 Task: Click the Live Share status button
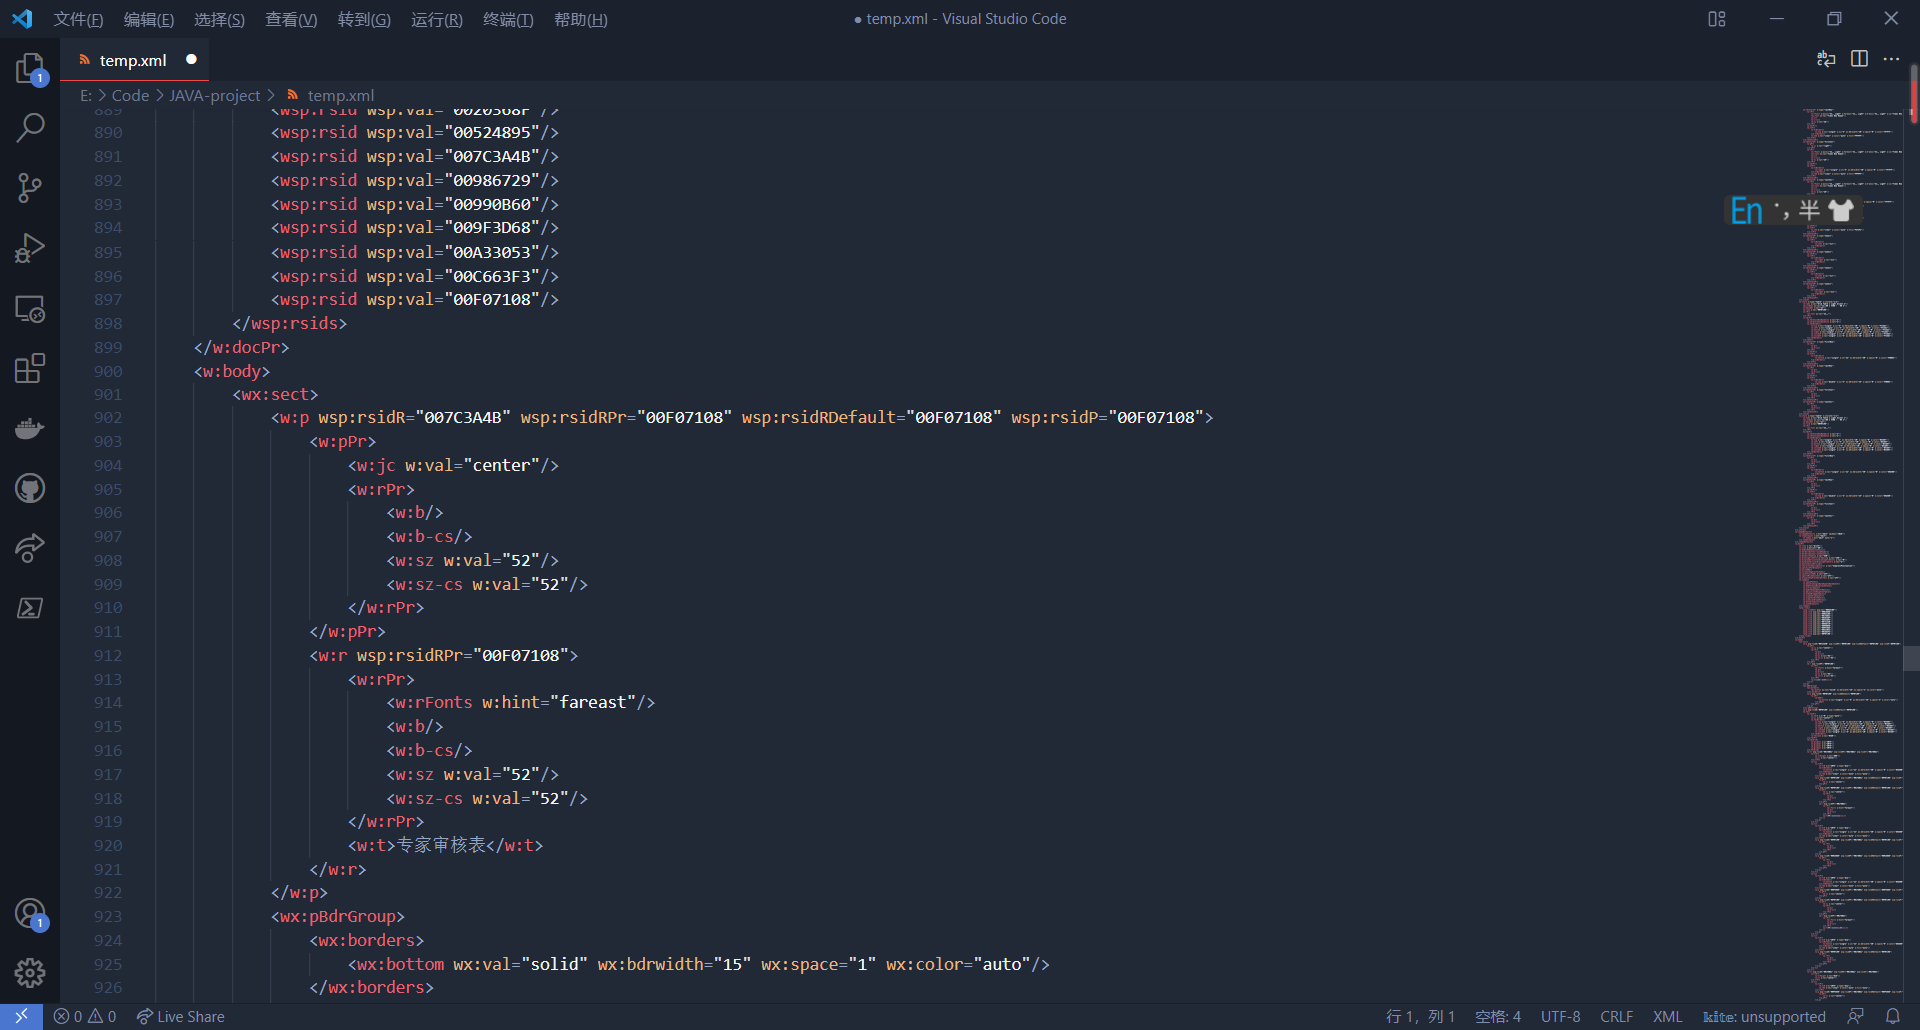[x=181, y=1016]
